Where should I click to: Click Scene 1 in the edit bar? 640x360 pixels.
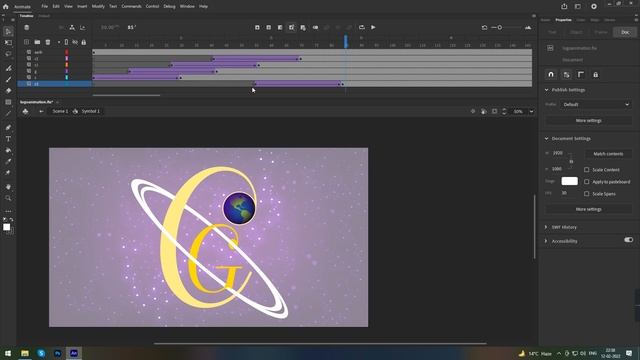tap(60, 111)
